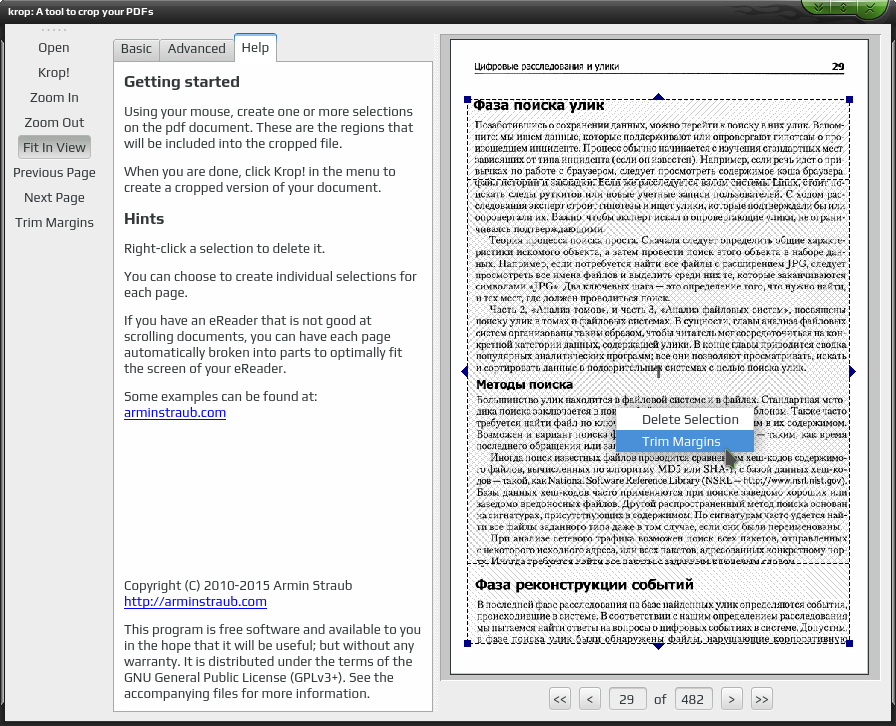The image size is (896, 726).
Task: Click the Krop! action
Action: 54,73
